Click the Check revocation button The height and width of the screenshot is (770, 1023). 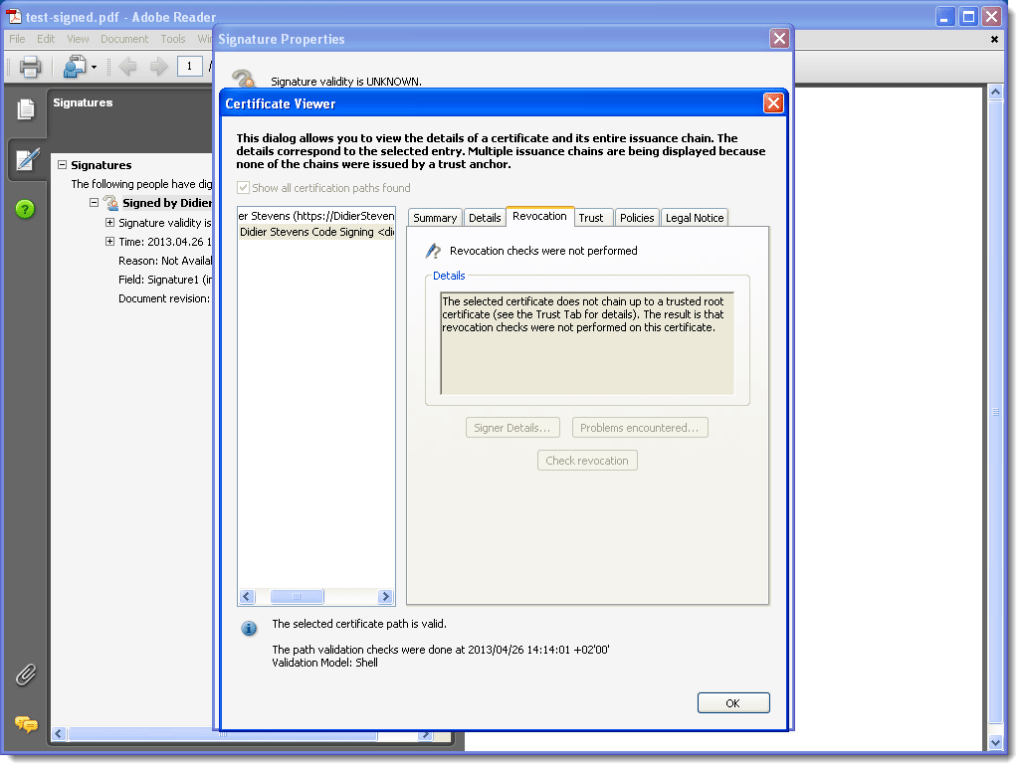point(587,461)
